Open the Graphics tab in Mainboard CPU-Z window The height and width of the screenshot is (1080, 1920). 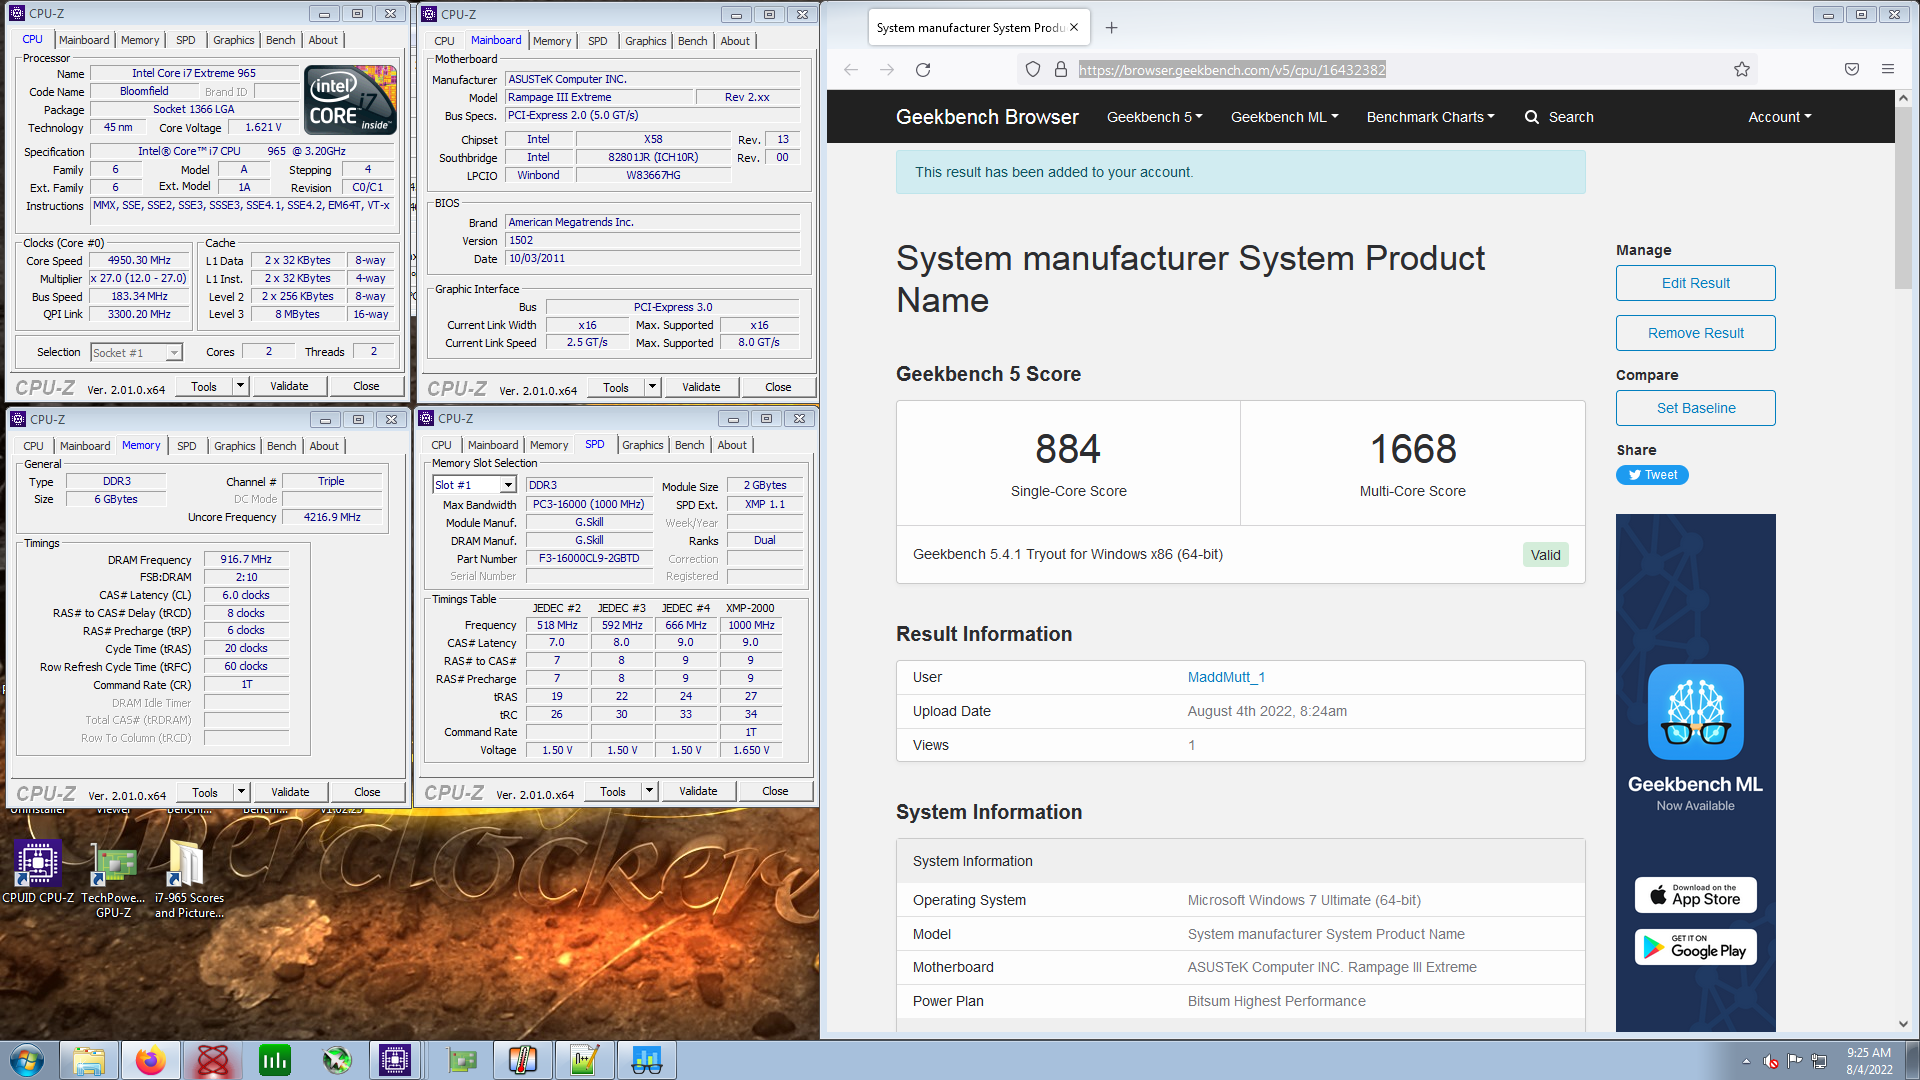click(x=645, y=41)
